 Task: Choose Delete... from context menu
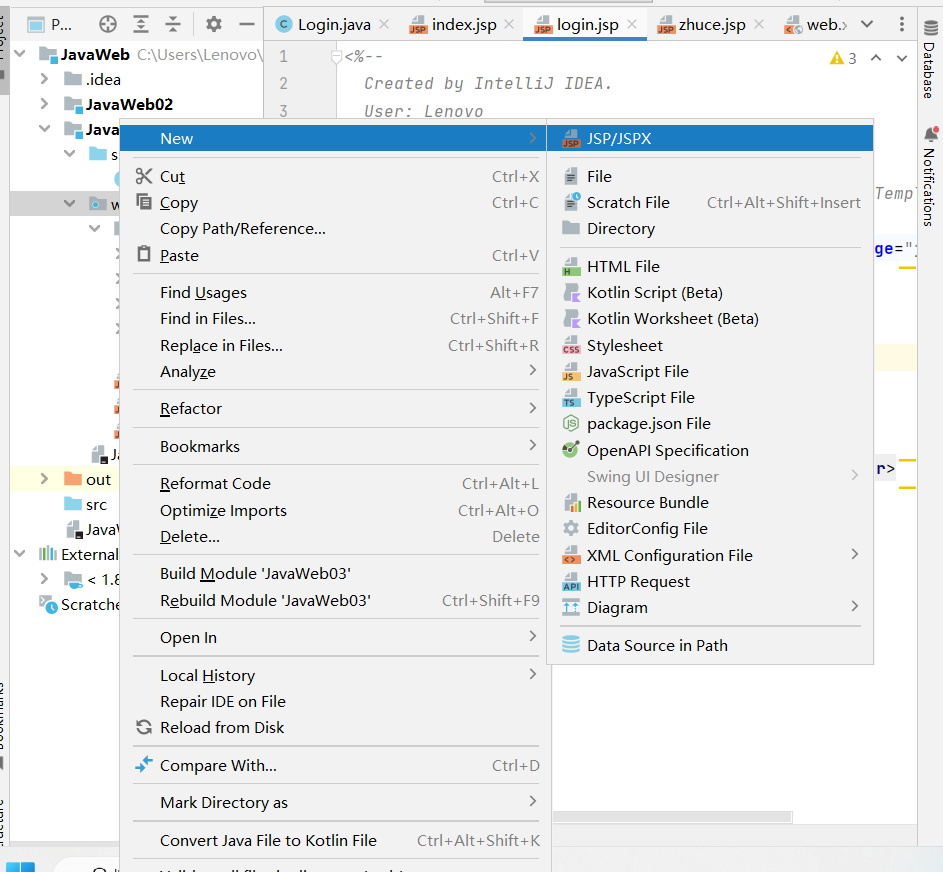[333, 536]
